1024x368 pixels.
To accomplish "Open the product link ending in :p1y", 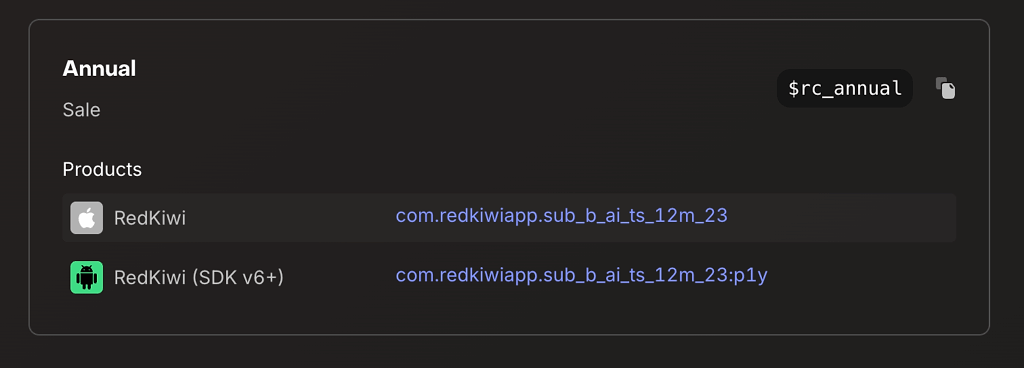I will [x=581, y=276].
